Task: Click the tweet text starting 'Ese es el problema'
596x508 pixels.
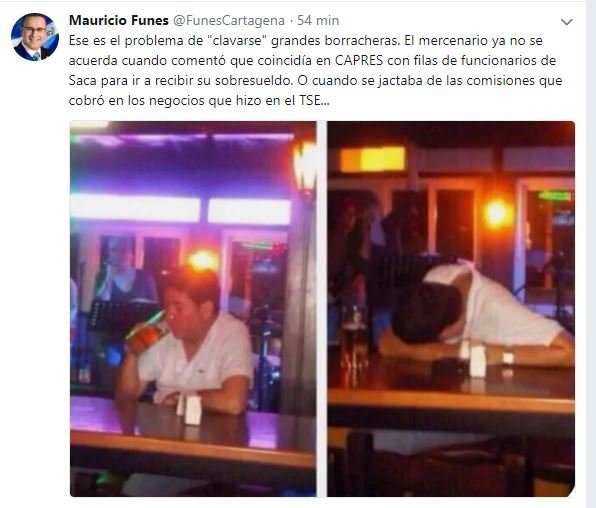Action: [x=315, y=71]
